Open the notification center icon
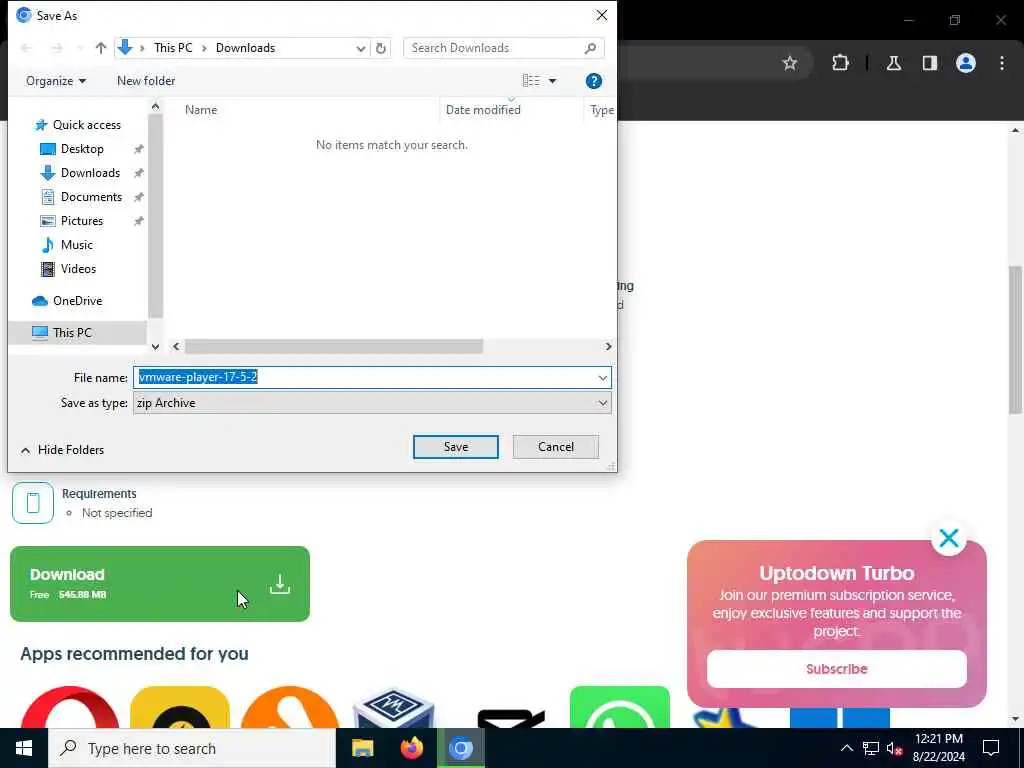Image resolution: width=1024 pixels, height=768 pixels. pos(991,748)
